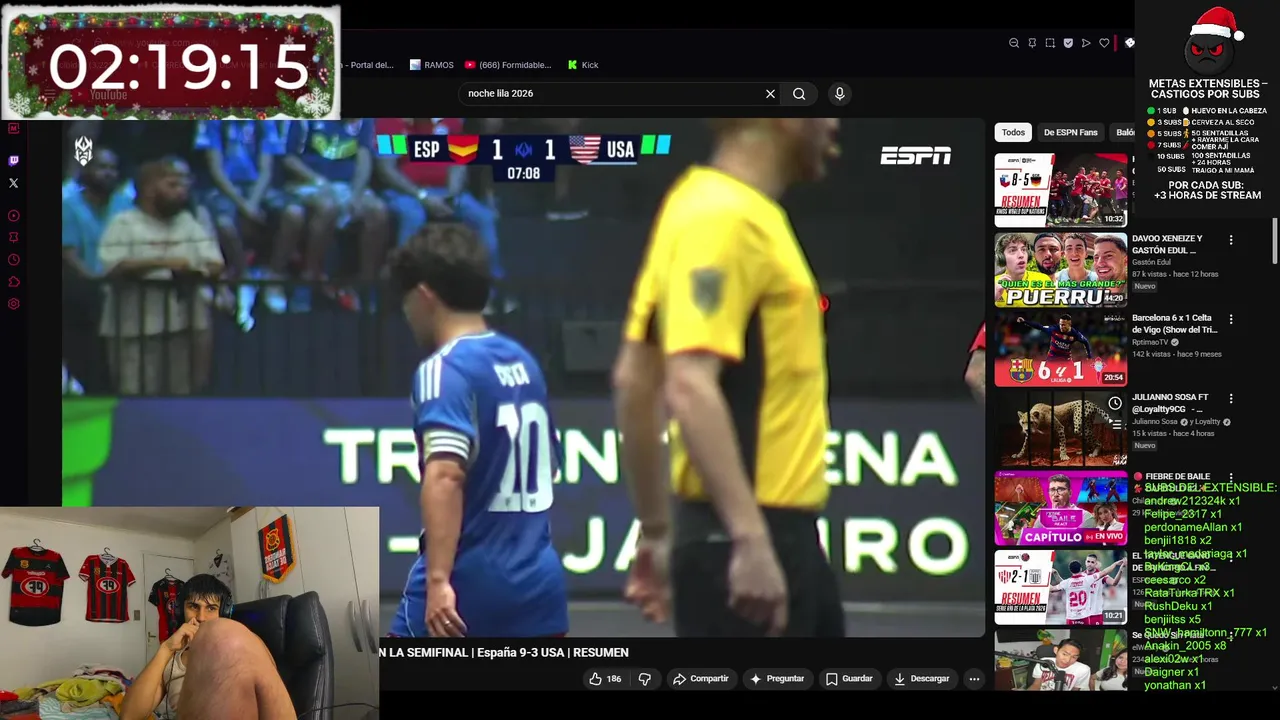The height and width of the screenshot is (720, 1280).
Task: Like the video (thumbs up, 186)
Action: click(x=605, y=679)
